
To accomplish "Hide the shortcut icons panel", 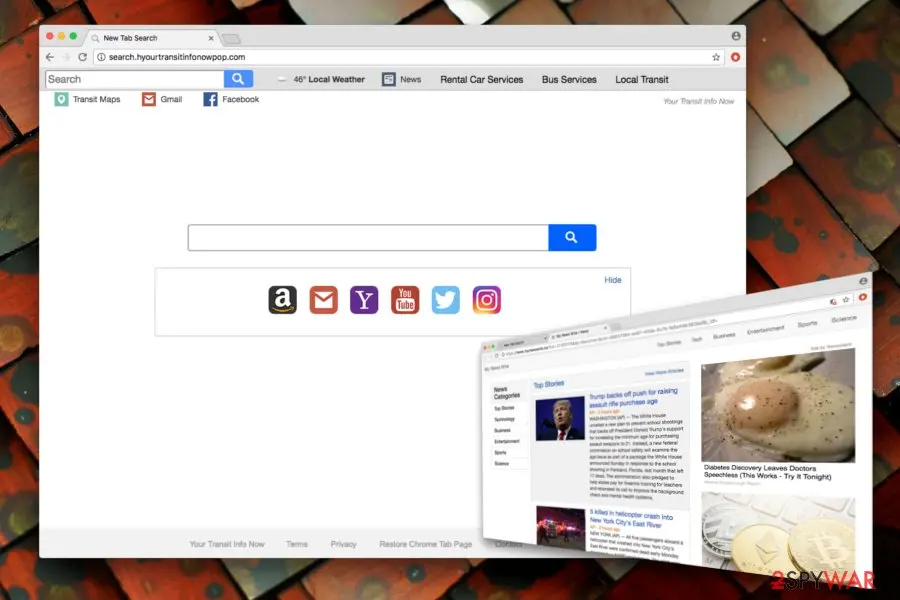I will point(612,280).
